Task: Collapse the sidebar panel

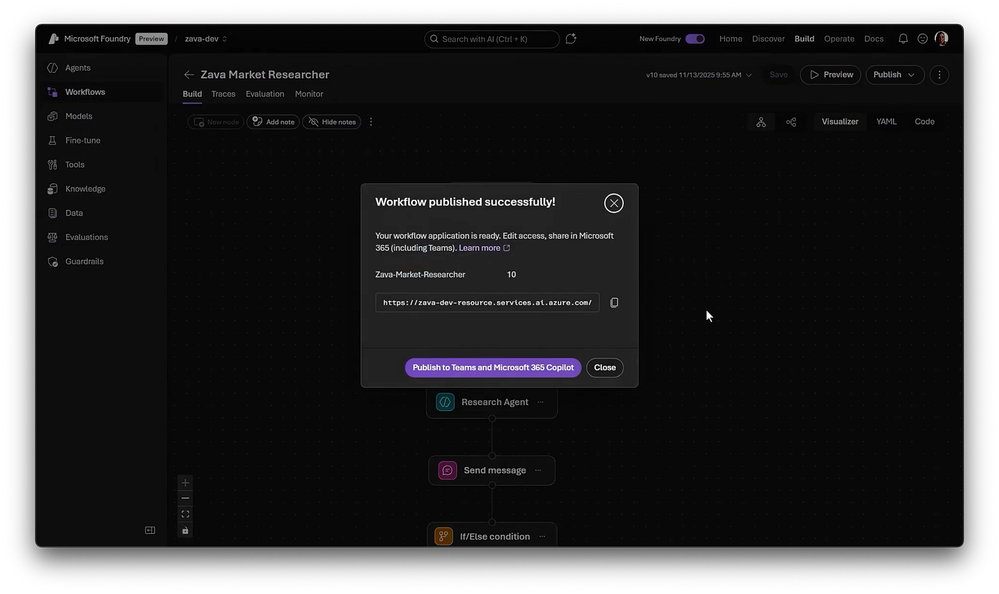Action: tap(150, 530)
